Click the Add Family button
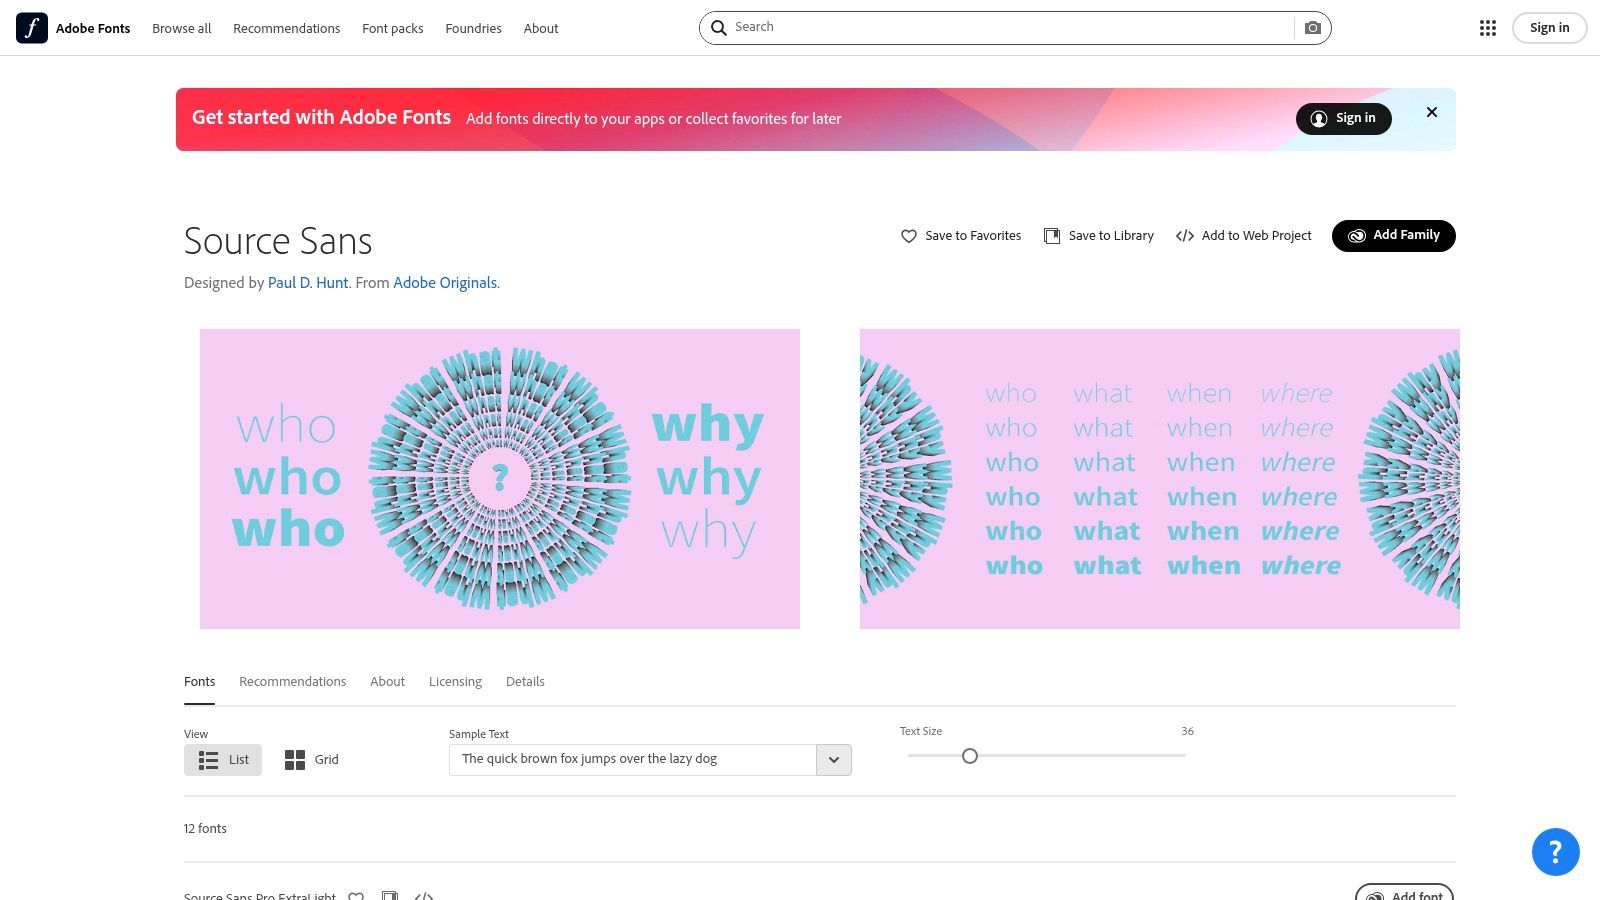Screen dimensions: 1600x900 point(1393,236)
